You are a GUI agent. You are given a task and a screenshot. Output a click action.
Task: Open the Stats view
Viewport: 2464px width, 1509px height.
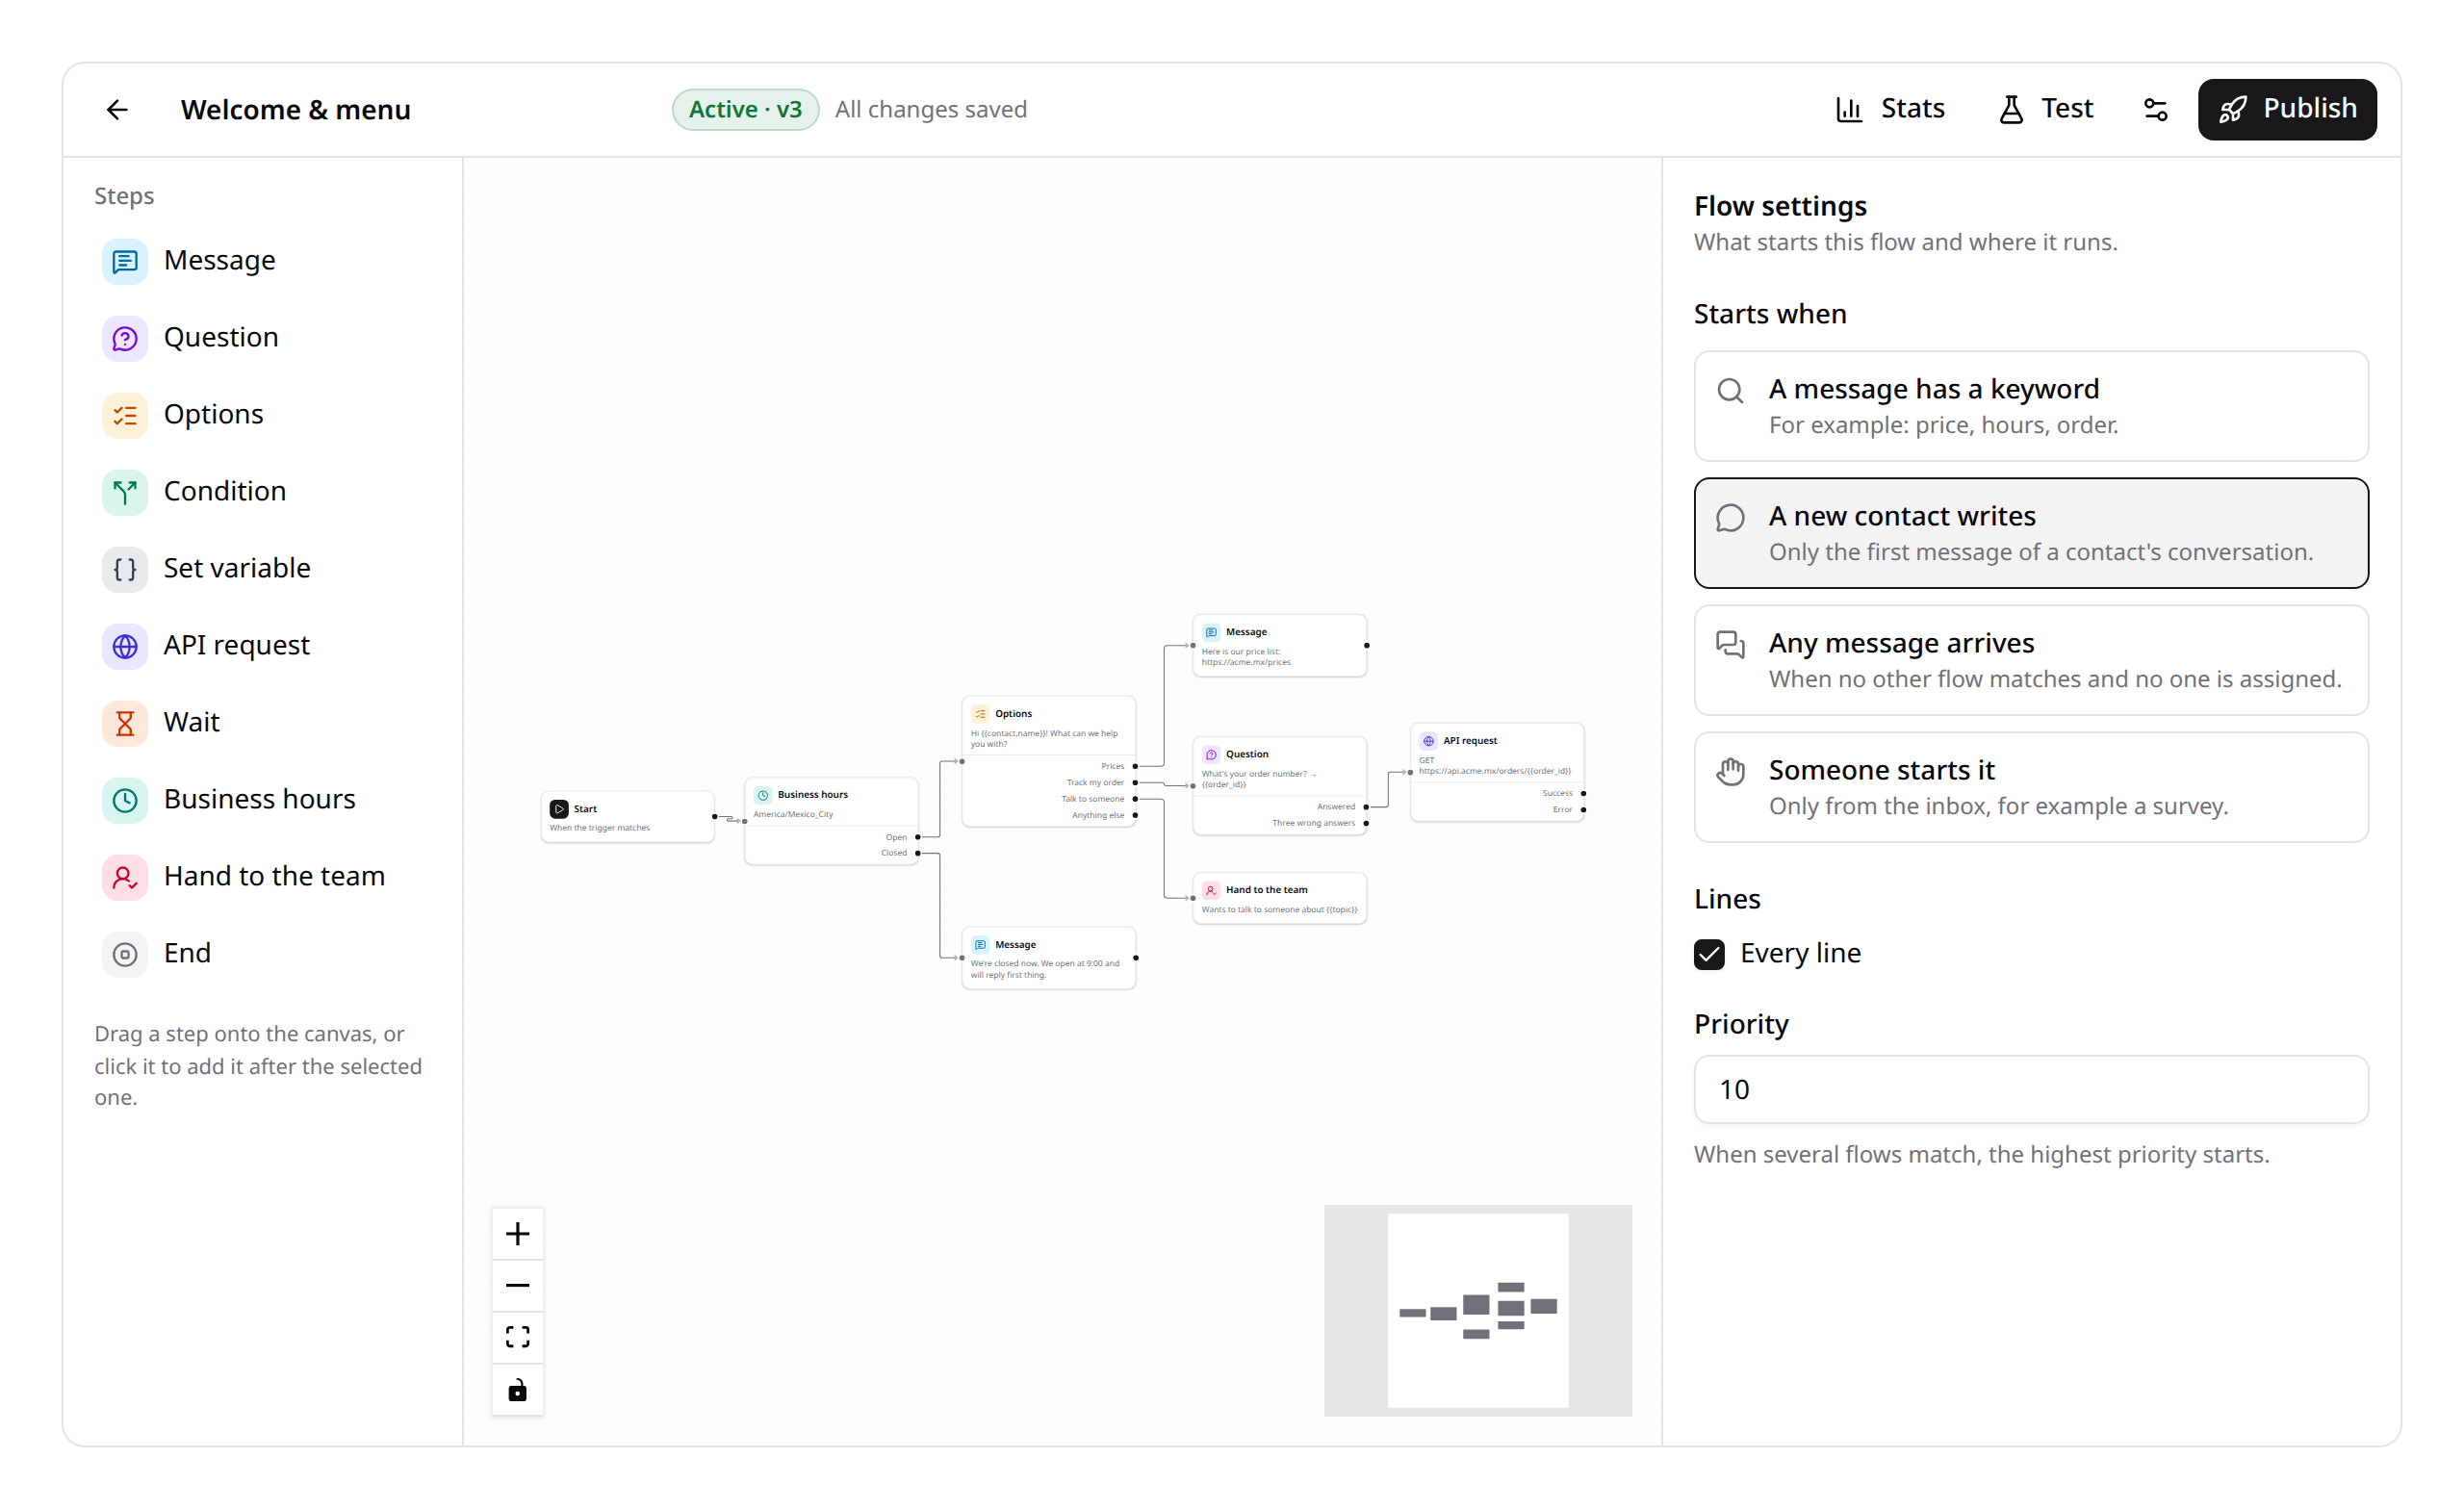(x=1890, y=109)
